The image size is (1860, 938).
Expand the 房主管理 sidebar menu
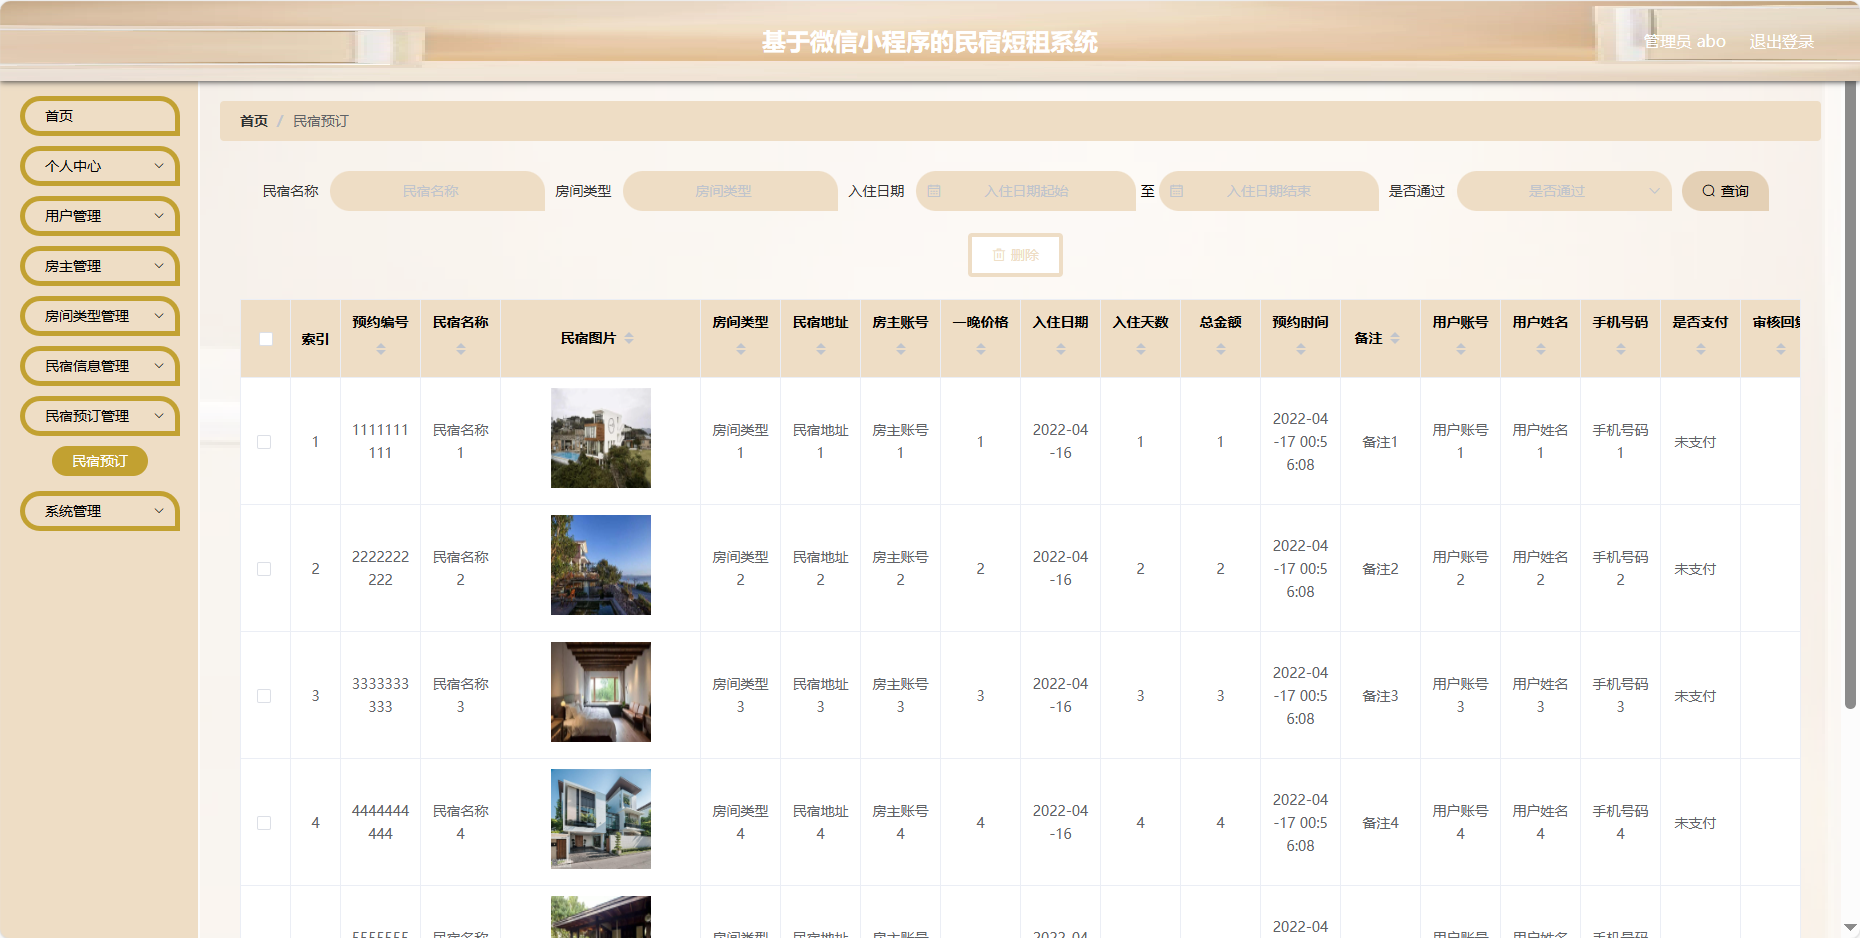pyautogui.click(x=100, y=266)
